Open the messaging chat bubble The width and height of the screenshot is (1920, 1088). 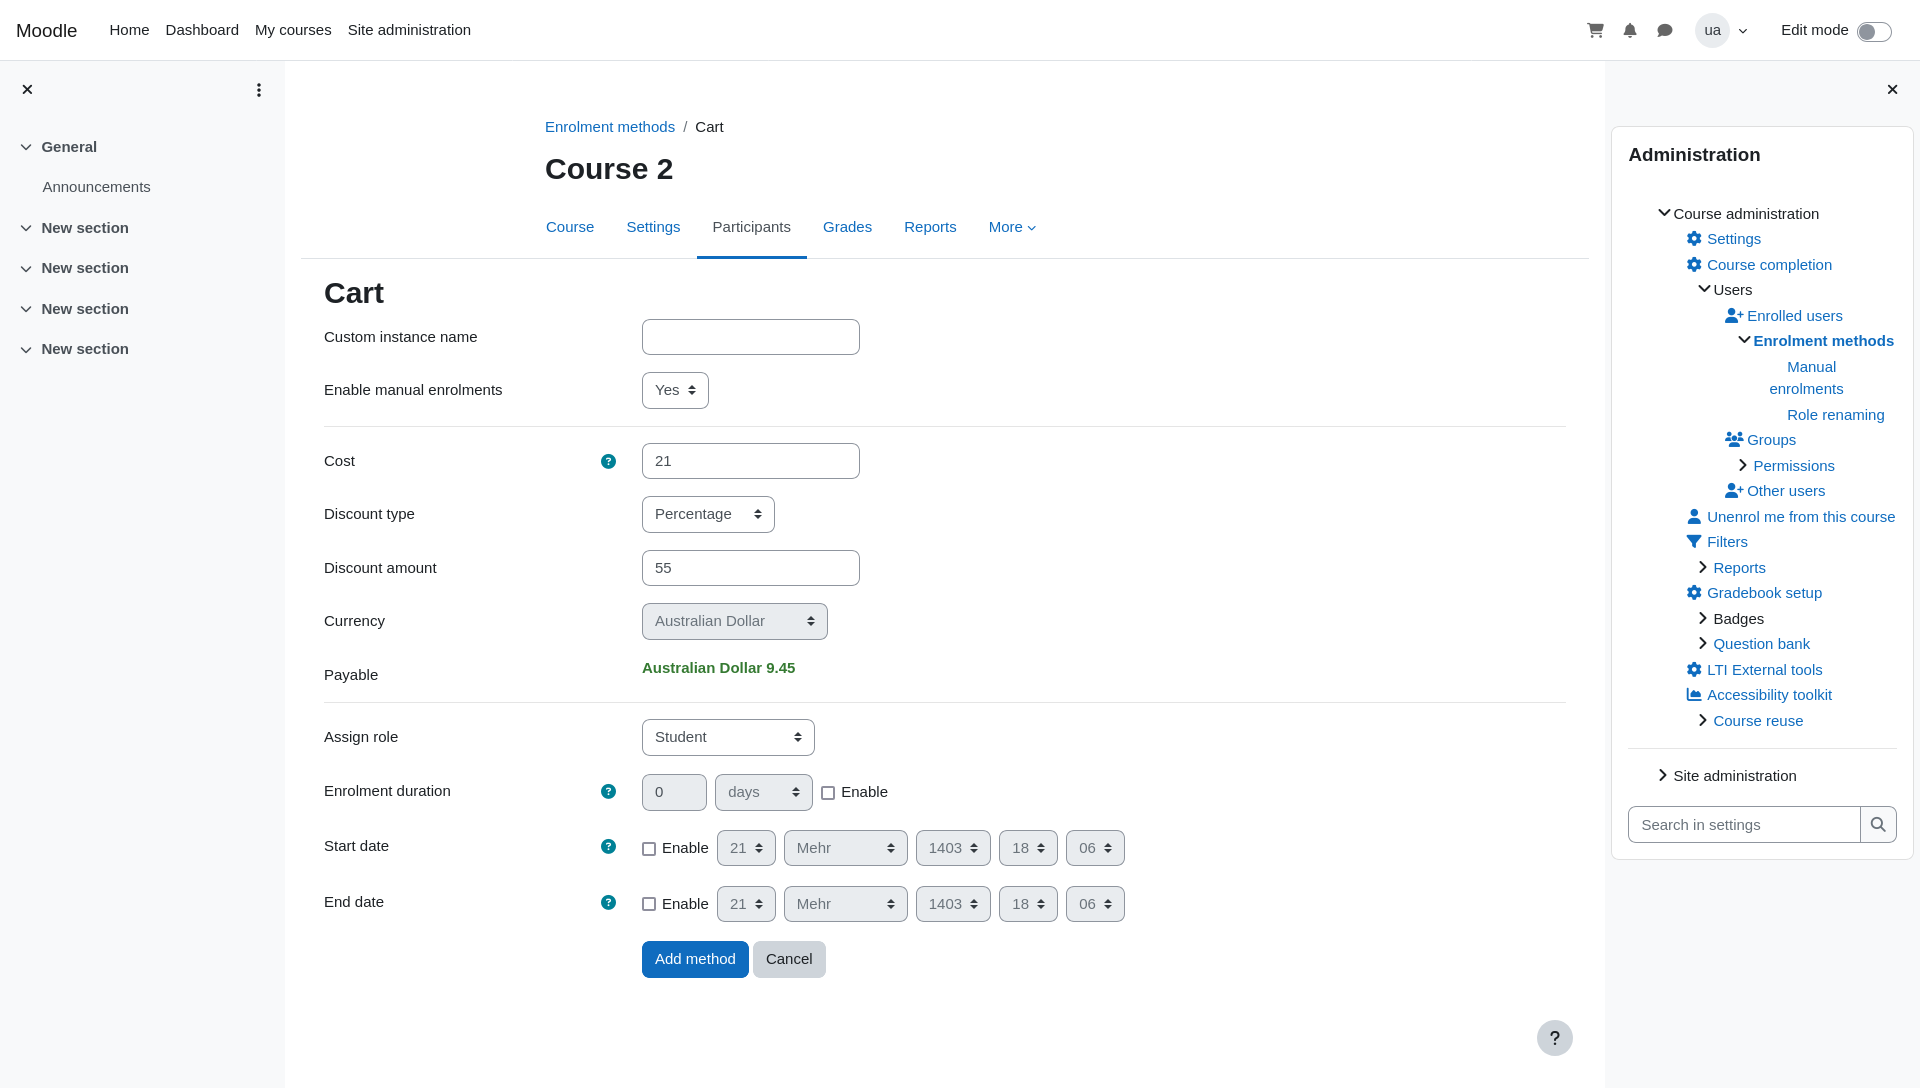(1665, 30)
